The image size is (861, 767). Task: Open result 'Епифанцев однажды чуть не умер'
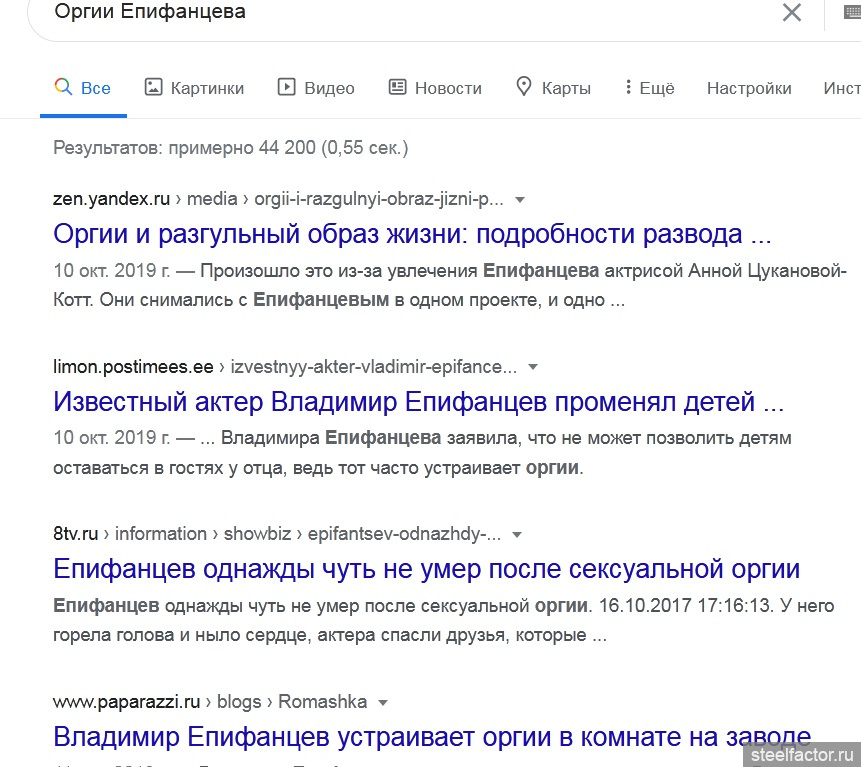(427, 569)
